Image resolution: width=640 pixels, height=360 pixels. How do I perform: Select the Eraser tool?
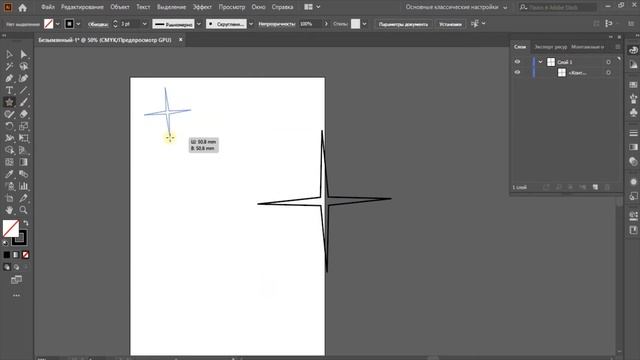click(x=23, y=114)
